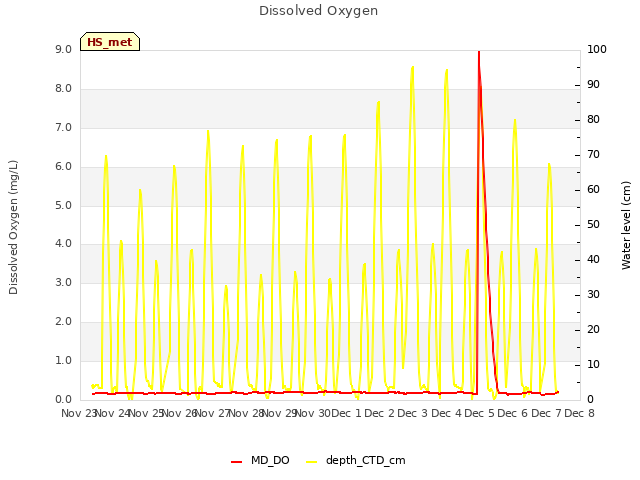Click the 9.0 left axis tick label

click(63, 49)
